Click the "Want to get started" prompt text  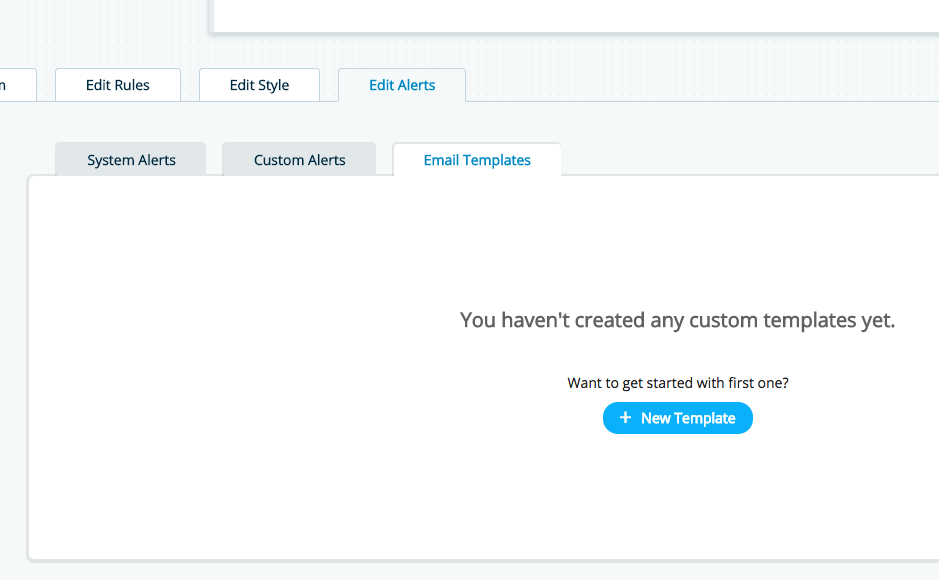(x=677, y=383)
